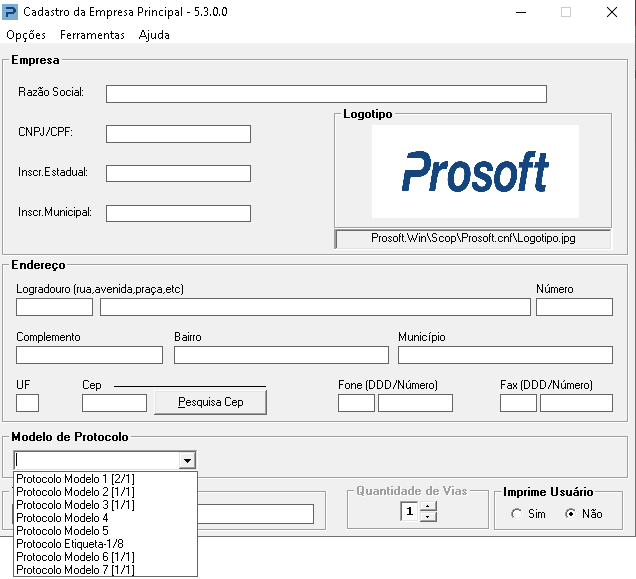Viewport: 636px width, 579px height.
Task: Select Protocolo Etiqueta-1/8 option
Action: (105, 544)
